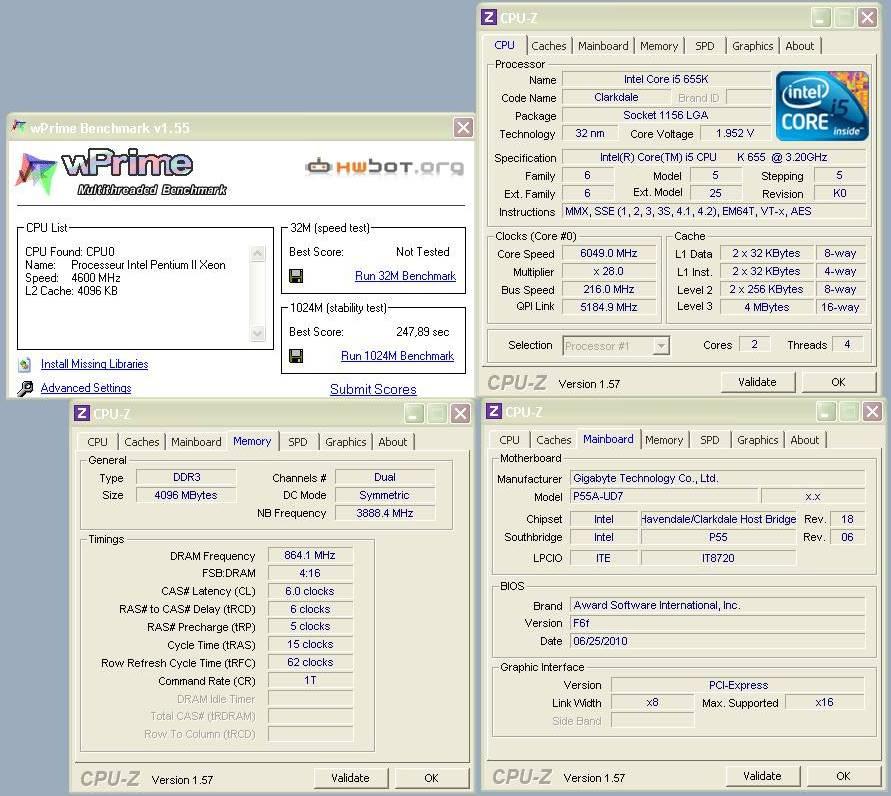Click the Multiplier value x 28.0
The image size is (891, 796).
point(609,272)
